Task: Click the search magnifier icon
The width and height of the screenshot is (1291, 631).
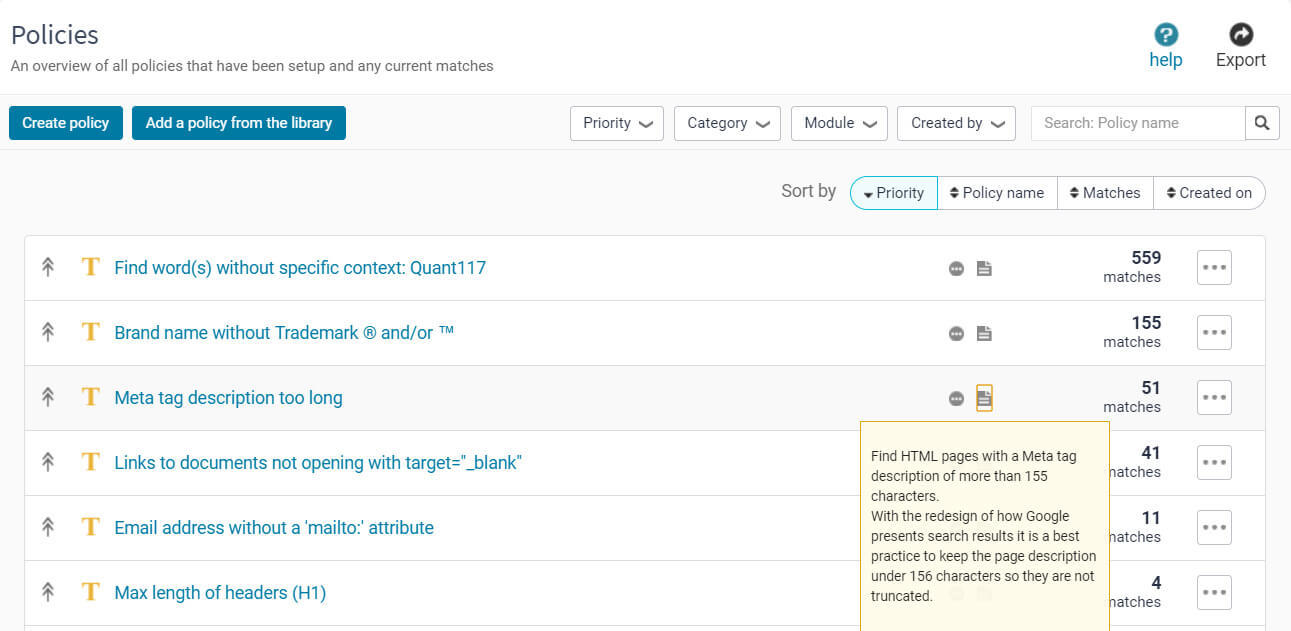Action: [1262, 123]
